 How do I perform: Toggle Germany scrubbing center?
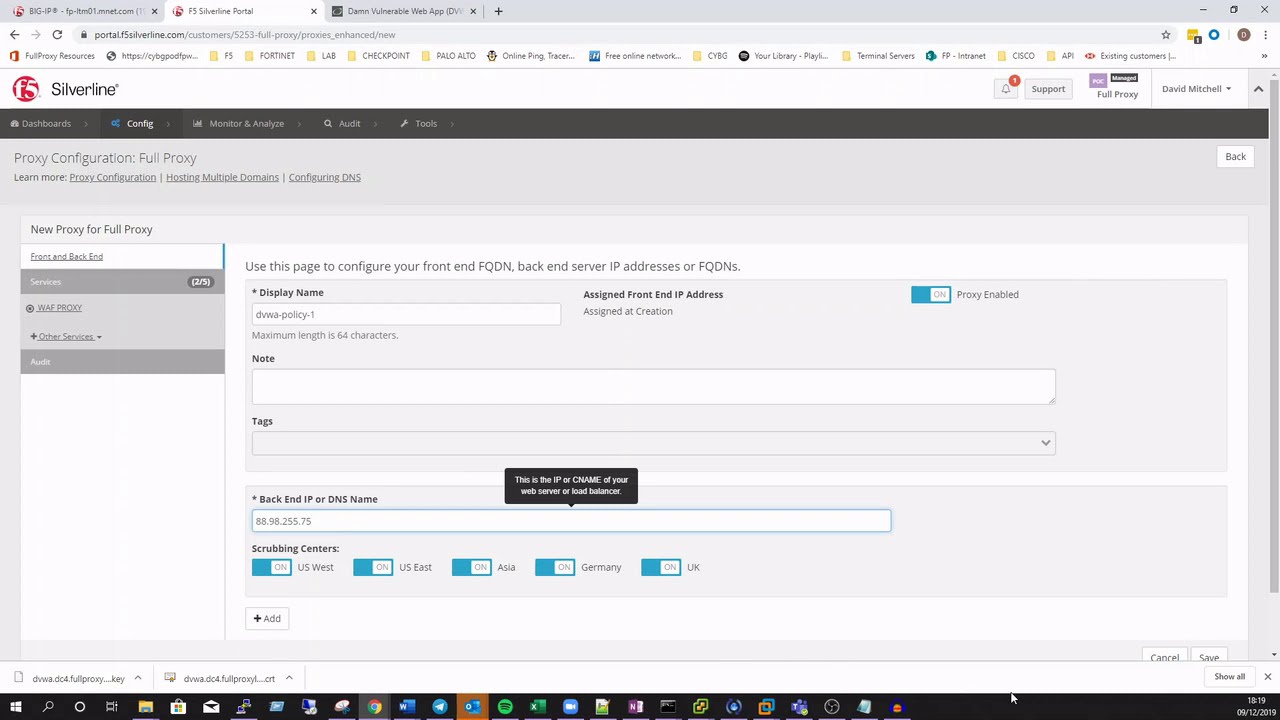[x=555, y=567]
